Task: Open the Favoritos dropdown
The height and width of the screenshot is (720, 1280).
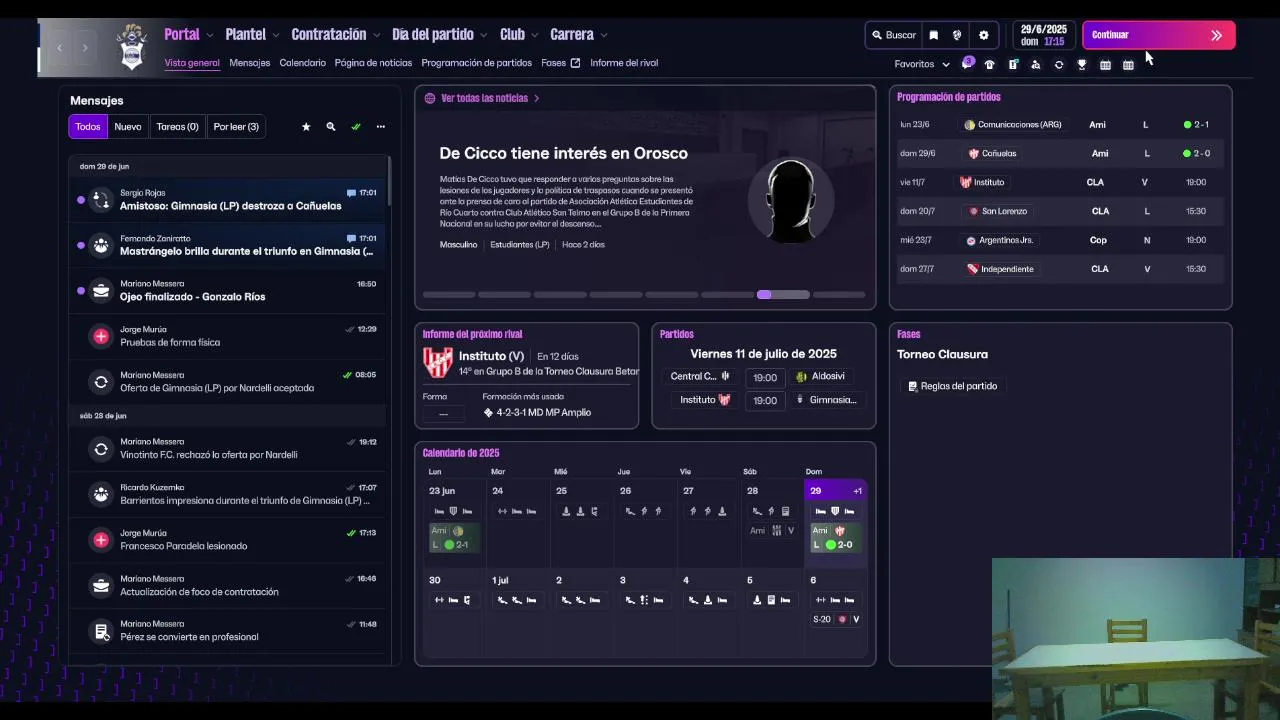Action: pos(922,64)
